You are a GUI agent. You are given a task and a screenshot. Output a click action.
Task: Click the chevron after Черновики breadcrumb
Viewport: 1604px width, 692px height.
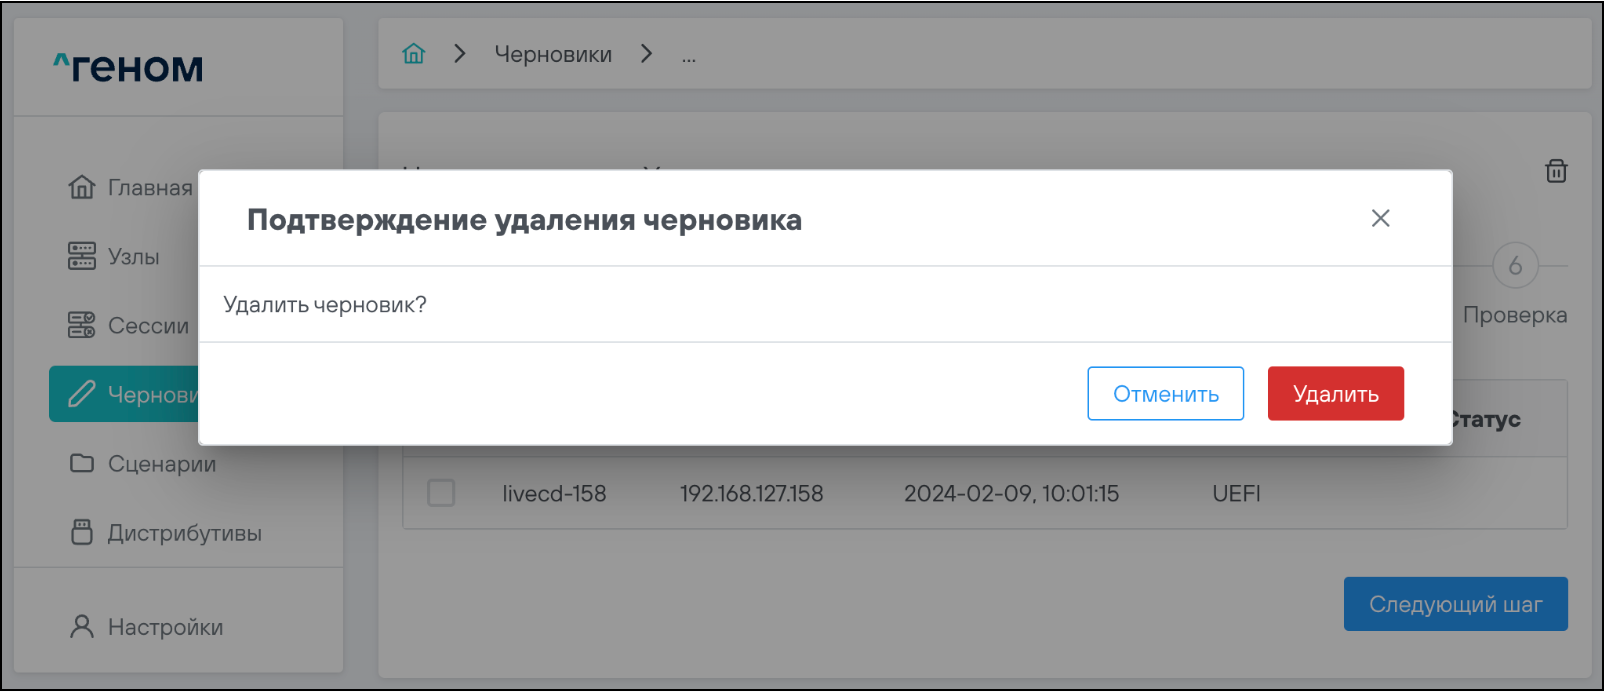click(646, 54)
